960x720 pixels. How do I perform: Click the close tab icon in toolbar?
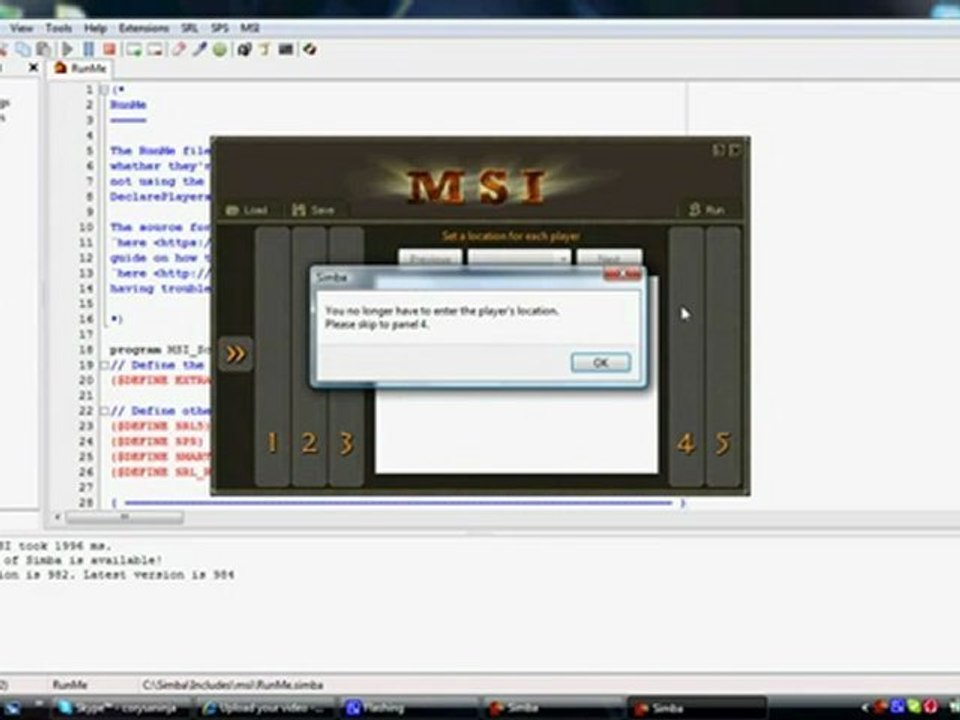[x=154, y=49]
